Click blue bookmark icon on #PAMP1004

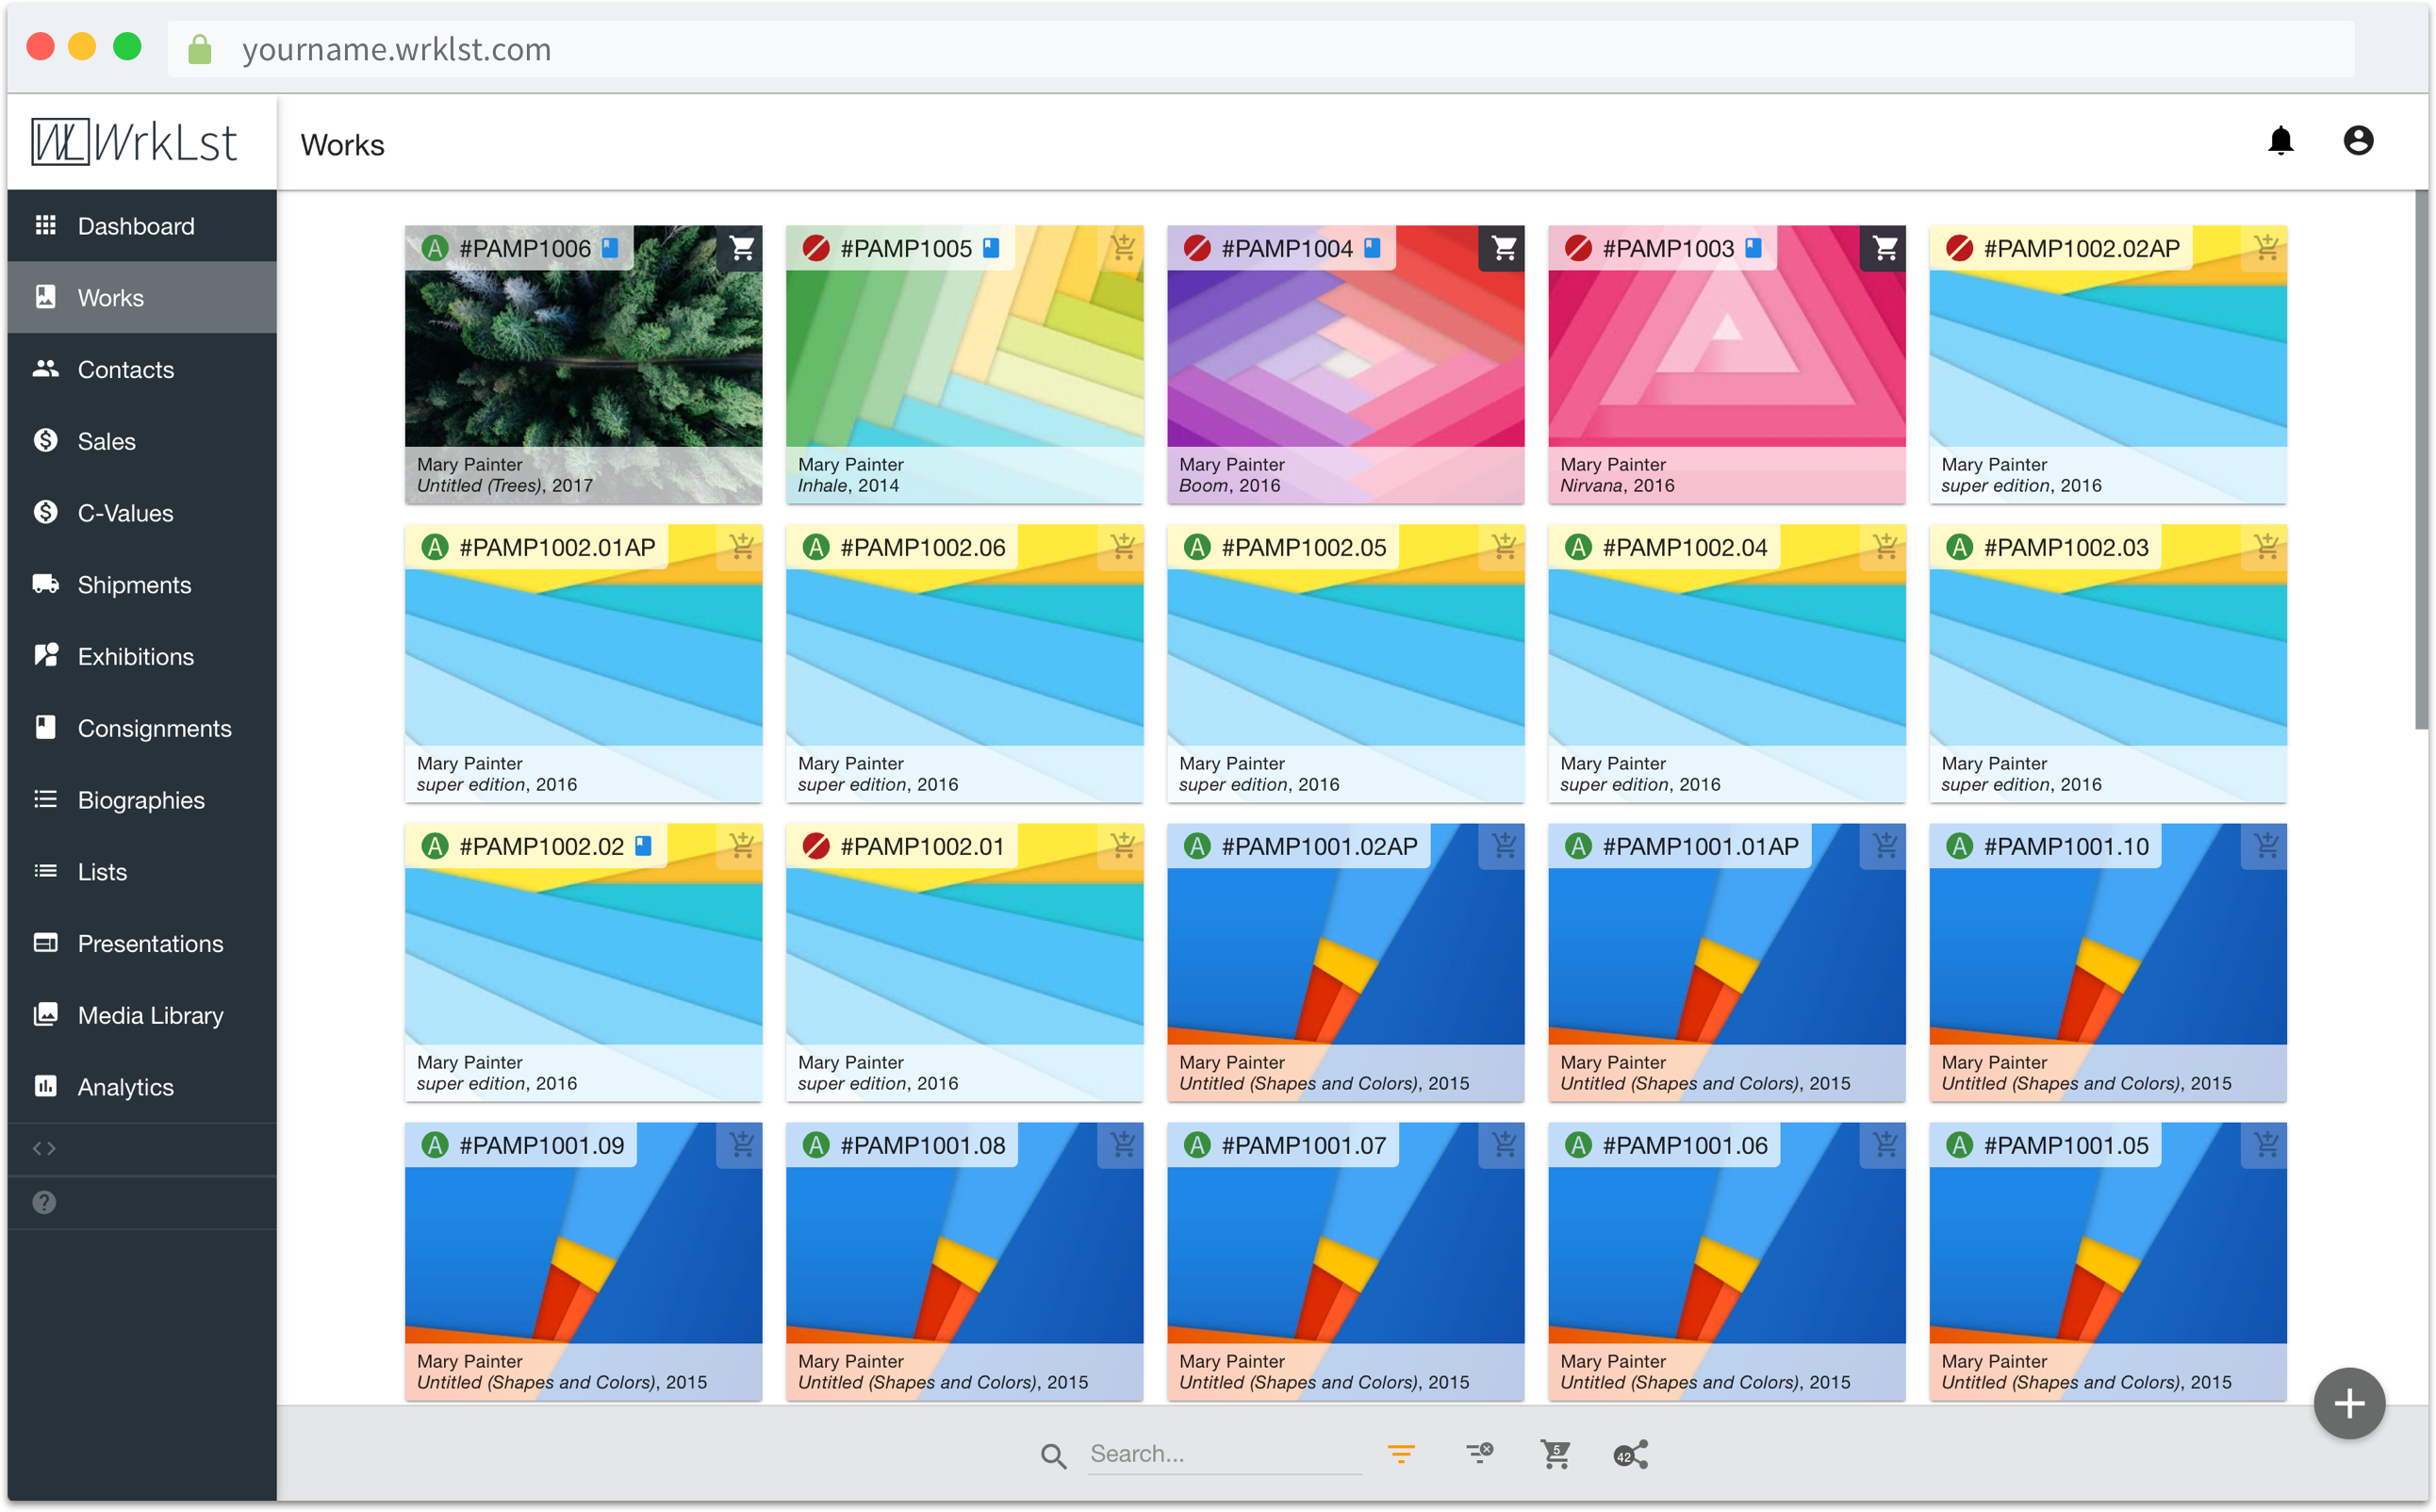[x=1372, y=248]
